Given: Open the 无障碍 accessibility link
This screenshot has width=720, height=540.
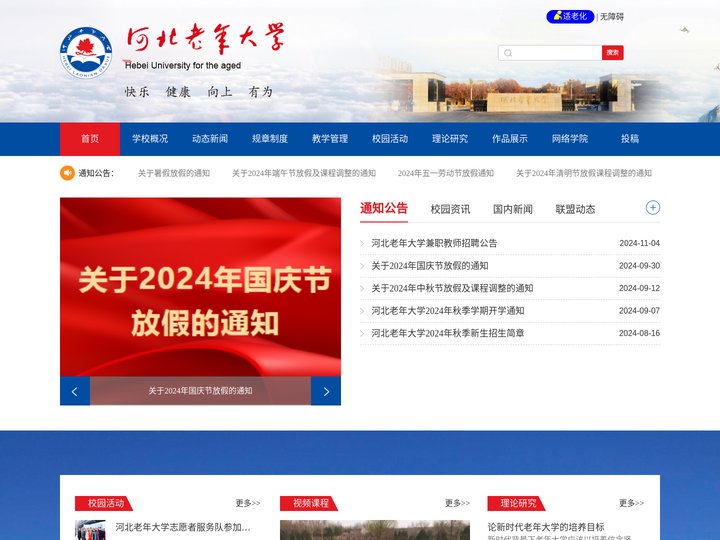Looking at the screenshot, I should (612, 17).
